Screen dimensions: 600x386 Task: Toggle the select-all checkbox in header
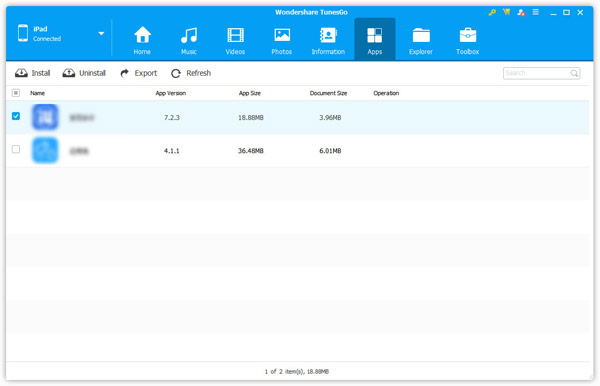pos(16,93)
